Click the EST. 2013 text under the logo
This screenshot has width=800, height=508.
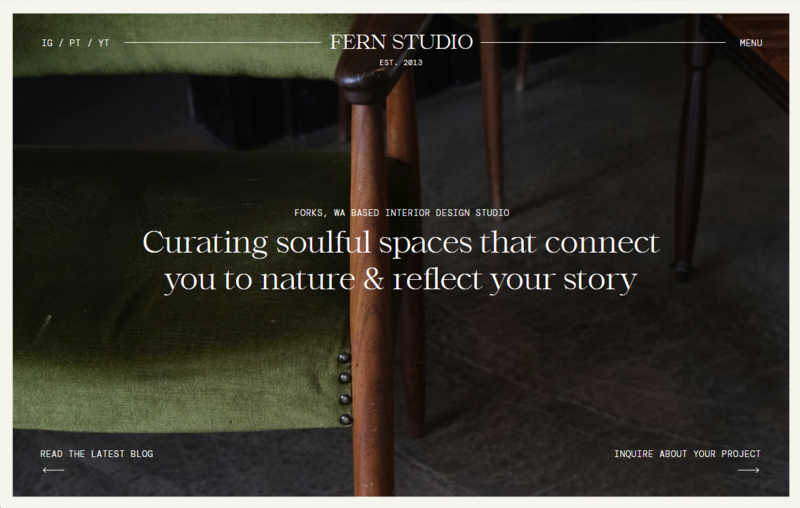(x=401, y=62)
